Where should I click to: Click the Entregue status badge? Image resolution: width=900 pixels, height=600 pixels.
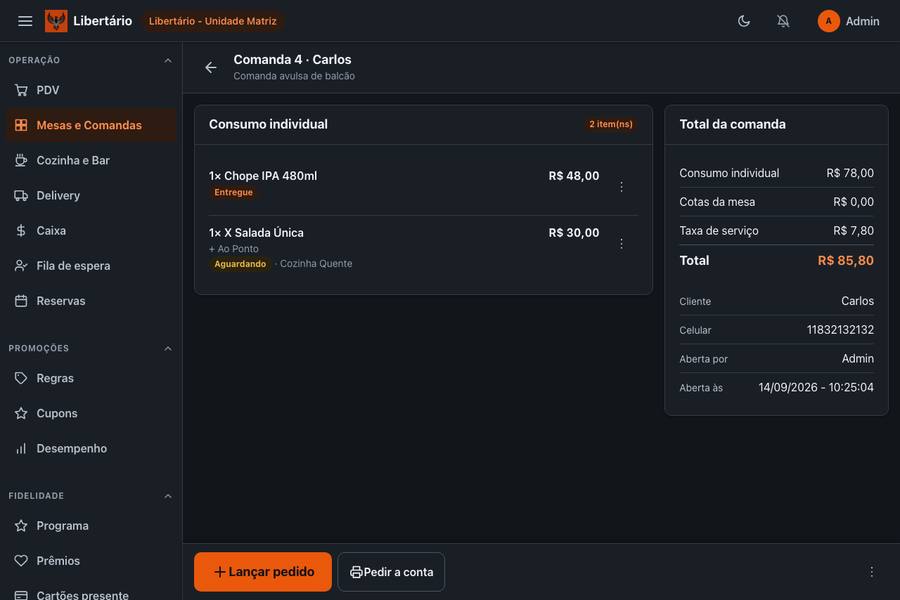[234, 192]
